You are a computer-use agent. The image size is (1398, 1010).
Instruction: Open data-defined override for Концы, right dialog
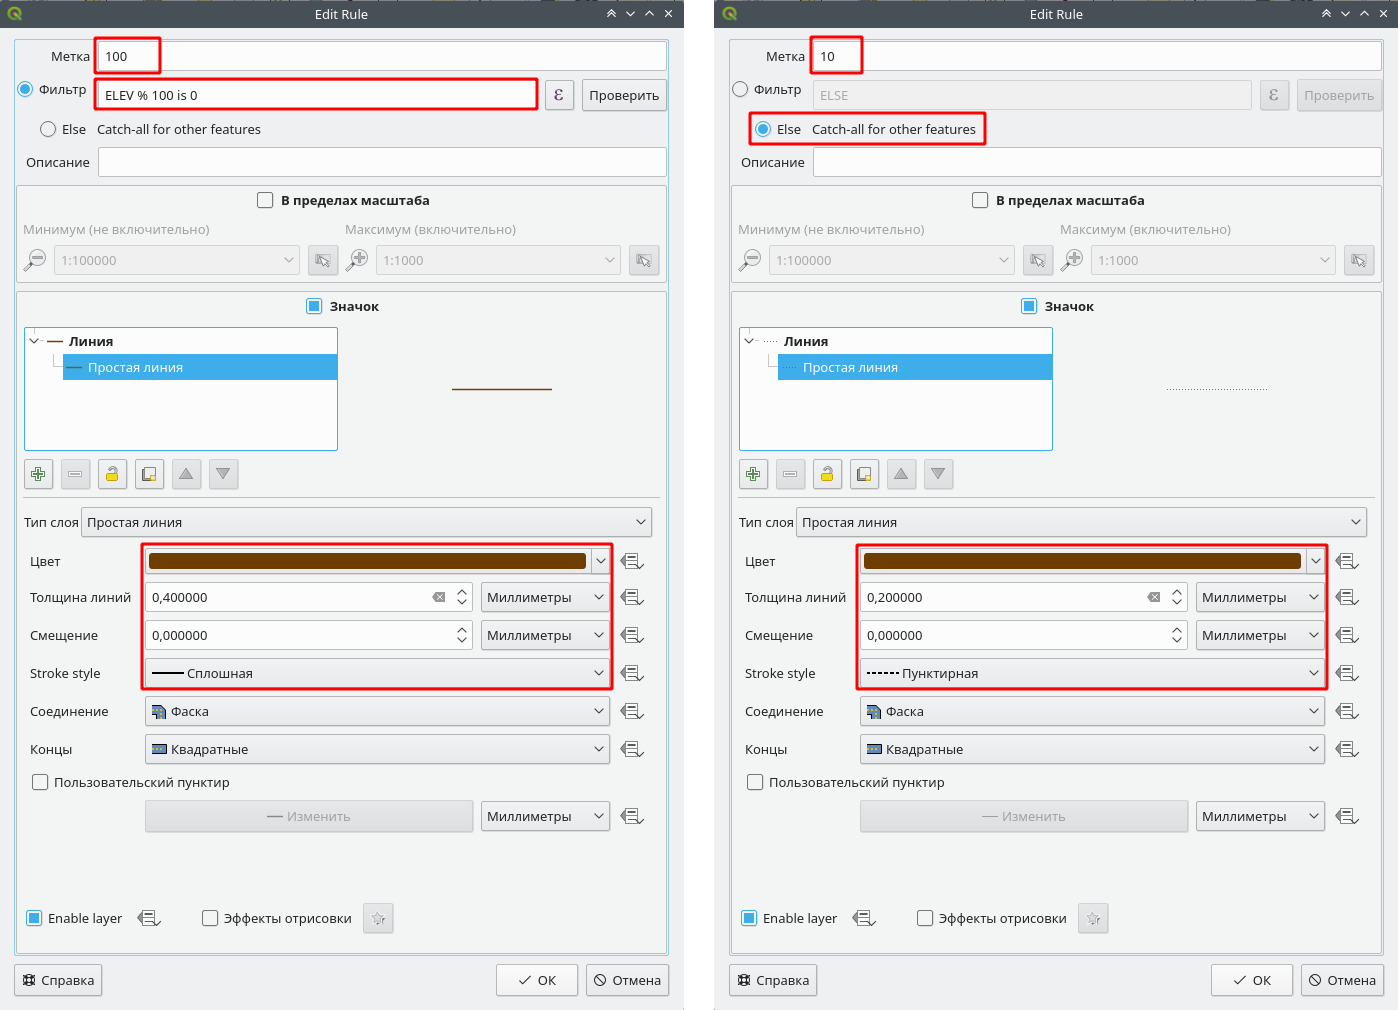1347,749
